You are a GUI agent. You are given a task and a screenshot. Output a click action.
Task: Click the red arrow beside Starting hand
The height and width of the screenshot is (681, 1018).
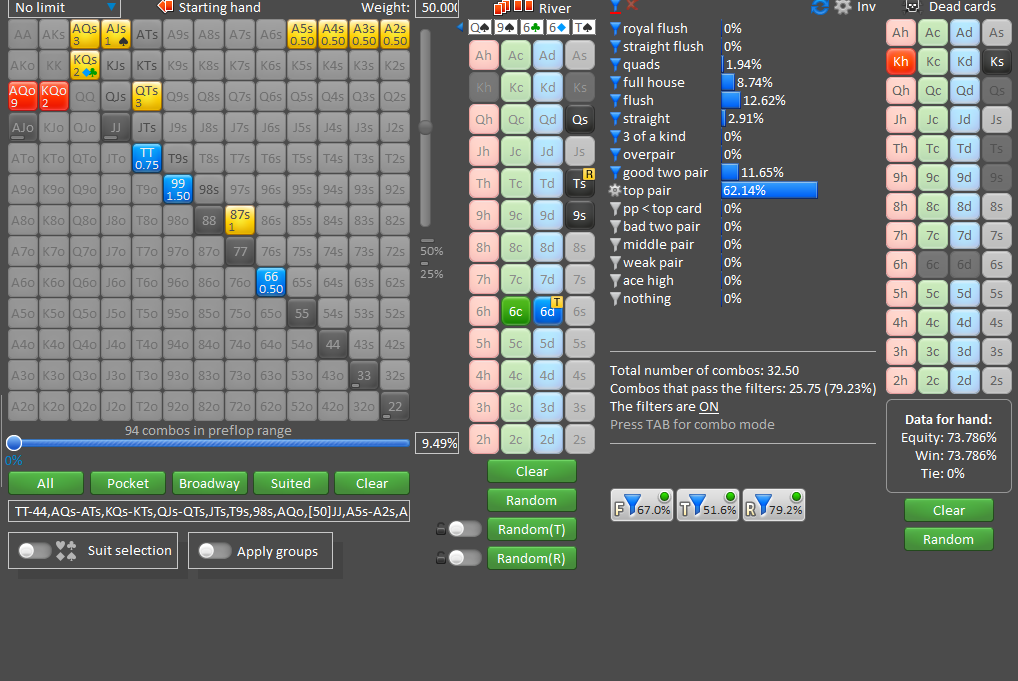pos(166,7)
